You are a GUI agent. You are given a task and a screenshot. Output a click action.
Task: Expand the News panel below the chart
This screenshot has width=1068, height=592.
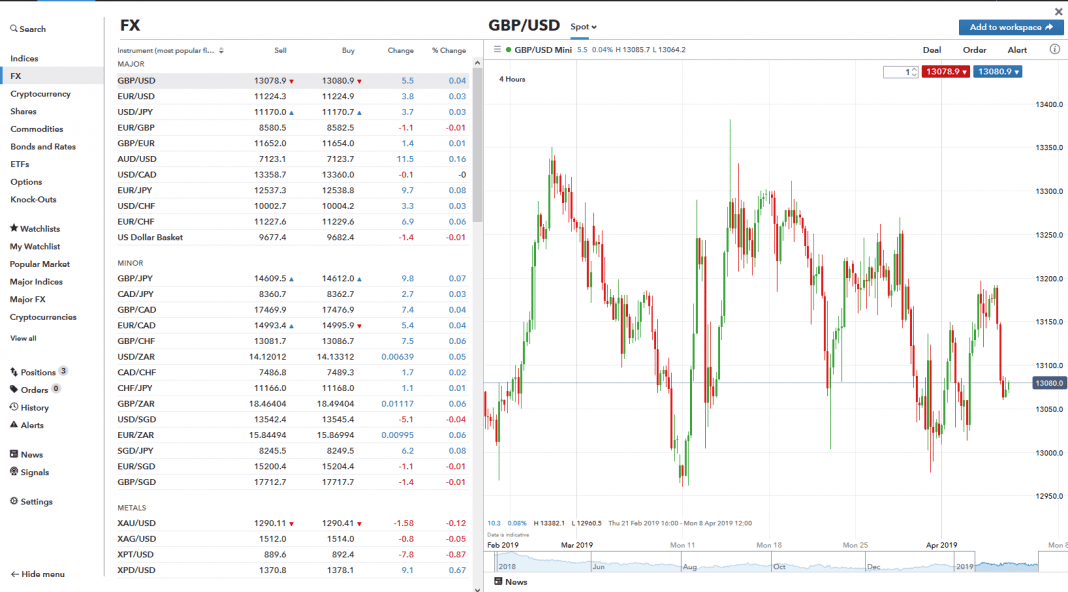pyautogui.click(x=511, y=582)
